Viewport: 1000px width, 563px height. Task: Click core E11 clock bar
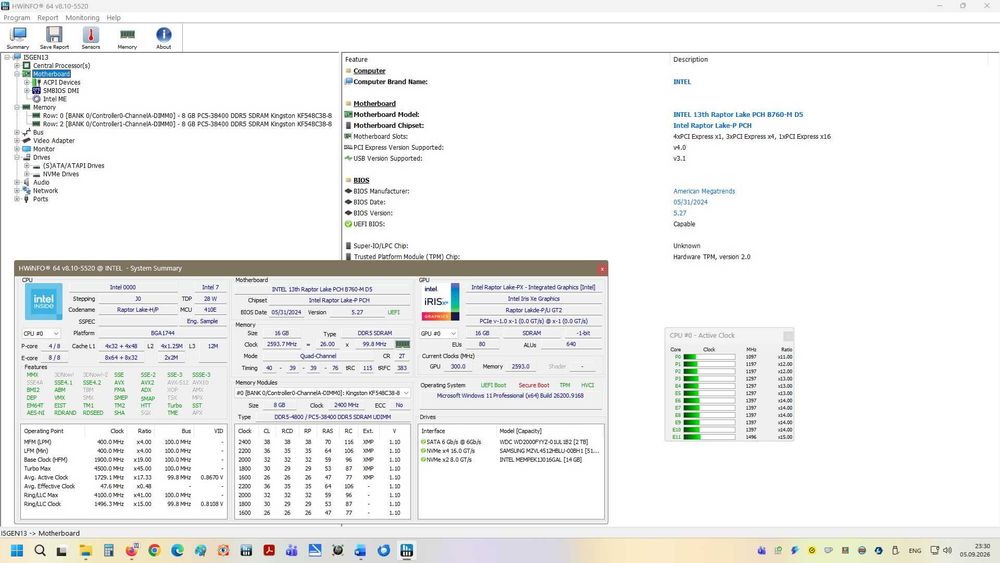[x=709, y=437]
